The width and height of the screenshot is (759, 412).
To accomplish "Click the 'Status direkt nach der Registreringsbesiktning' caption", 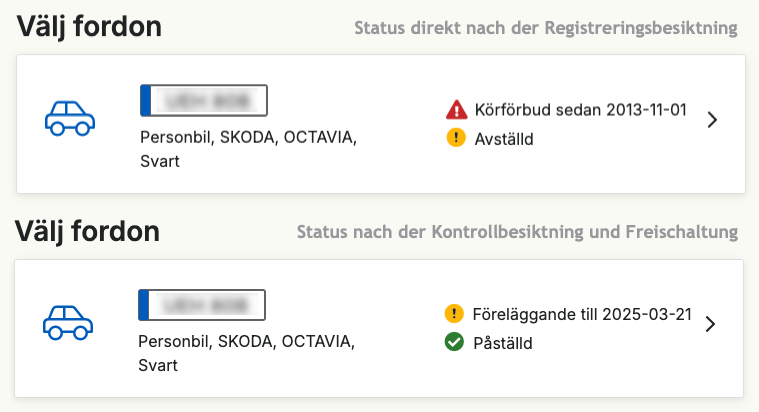I will (x=545, y=28).
